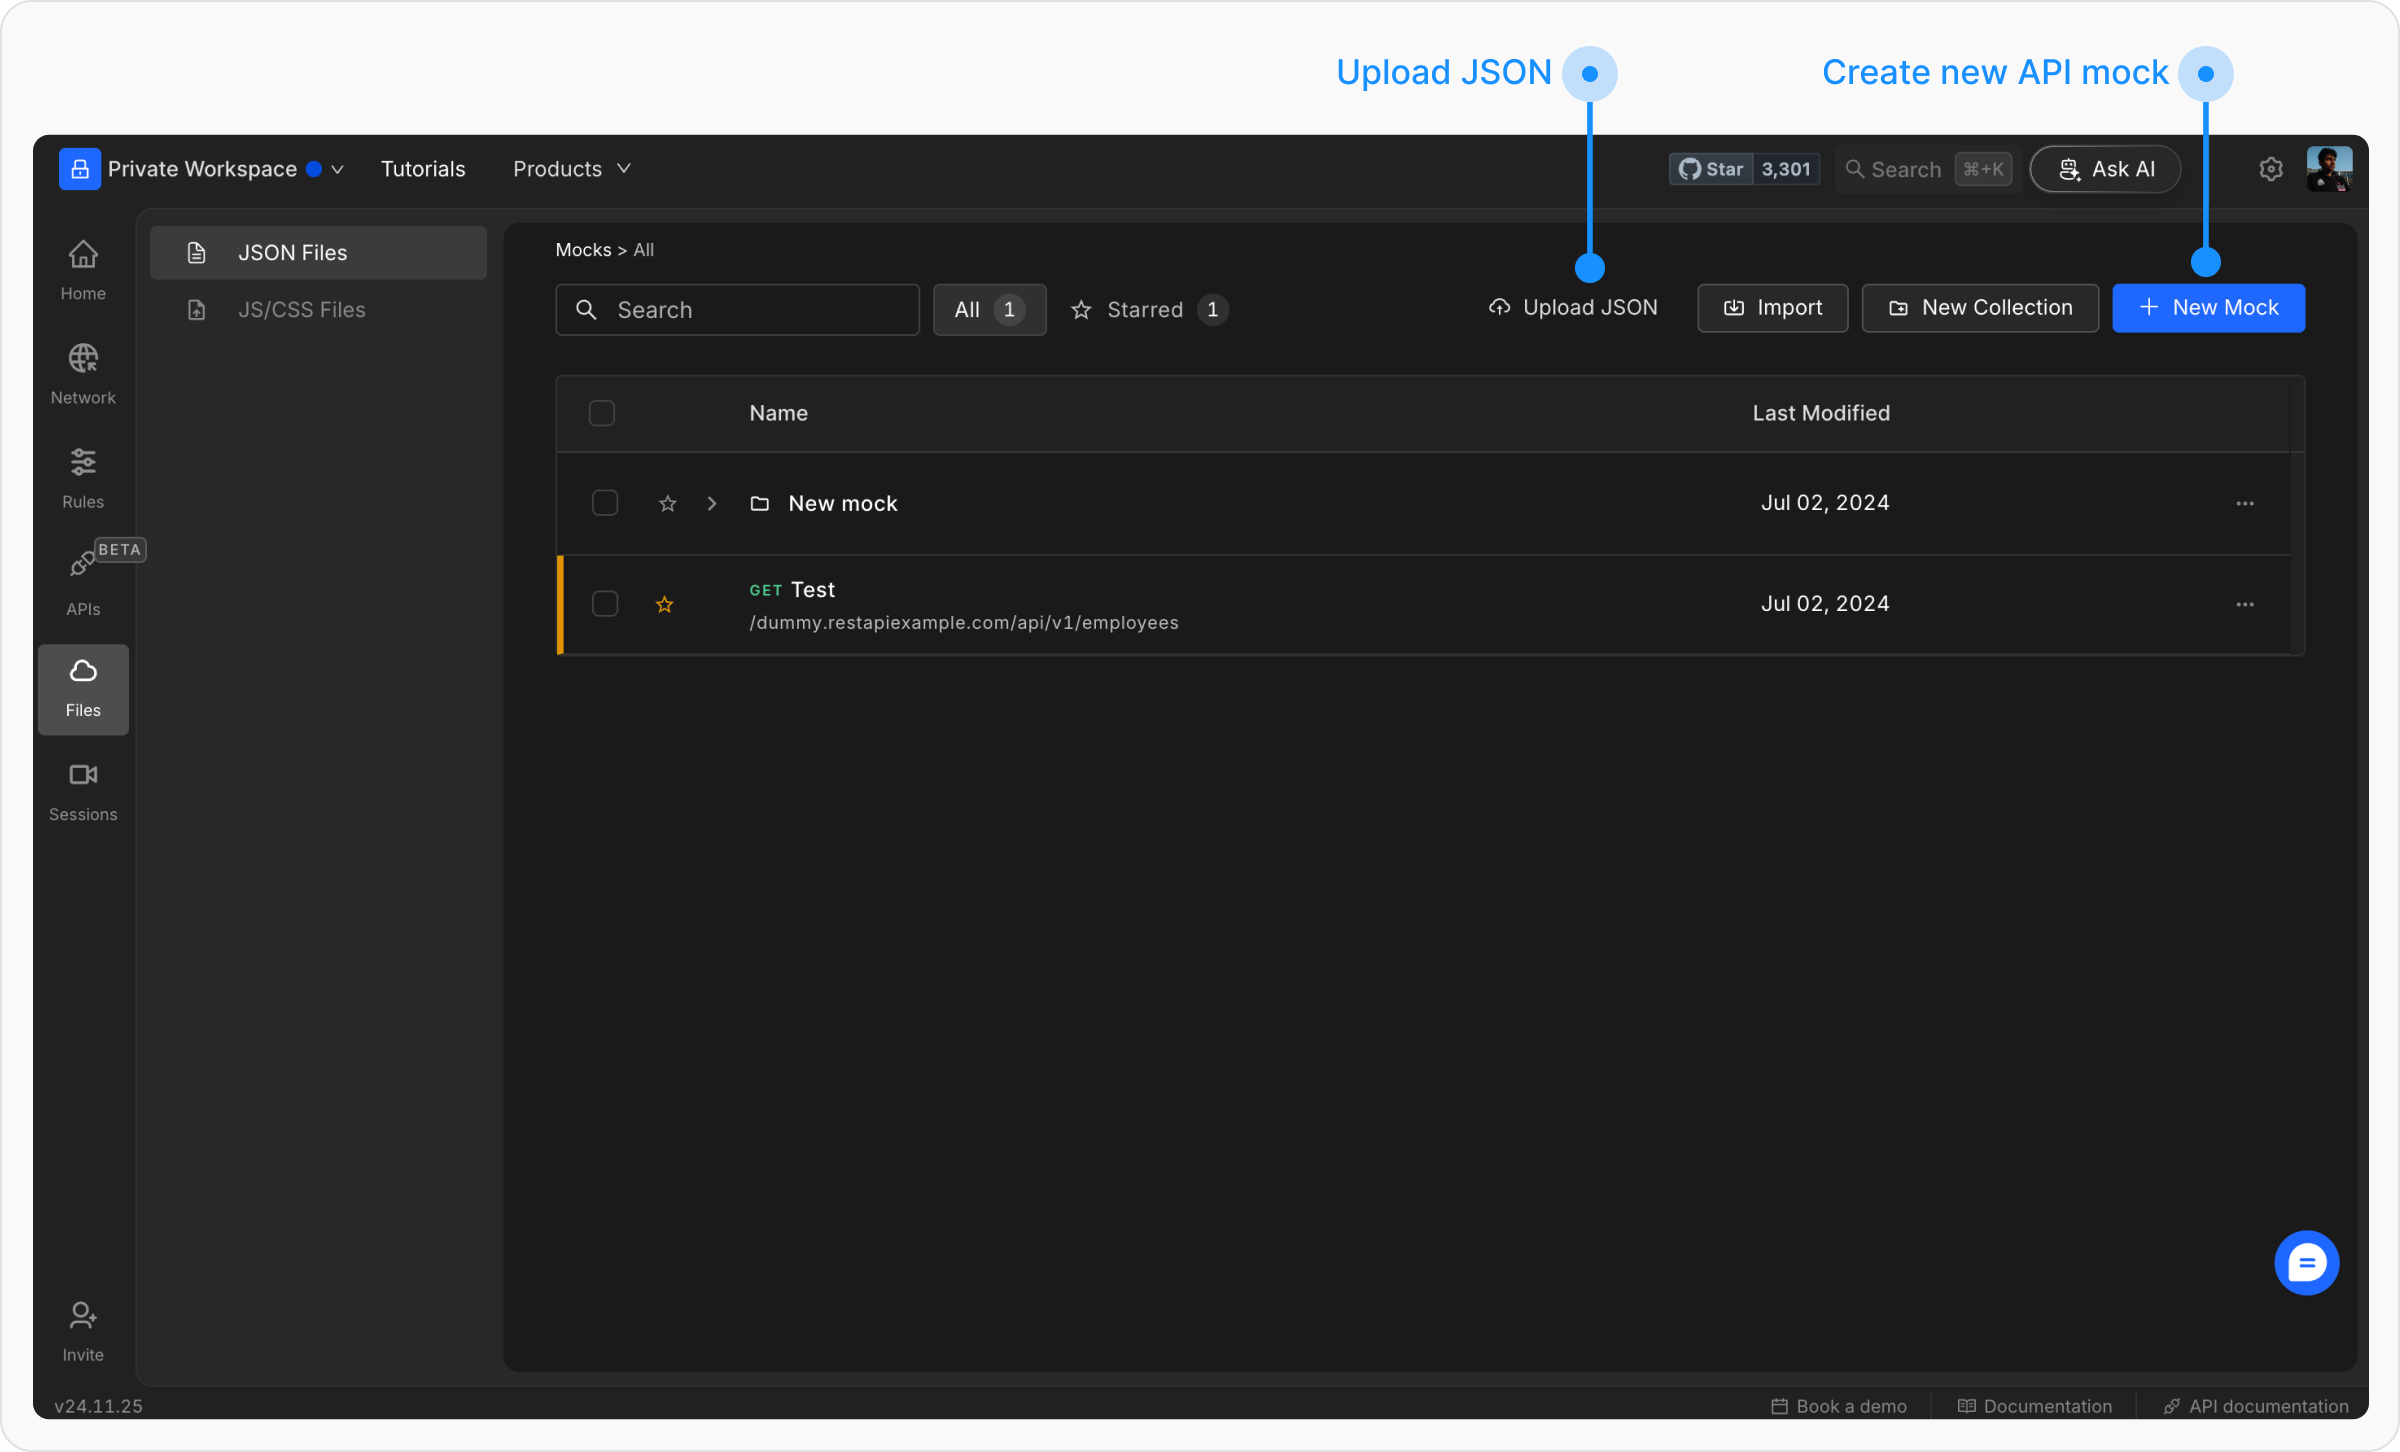
Task: Star the New mock collection
Action: [x=667, y=503]
